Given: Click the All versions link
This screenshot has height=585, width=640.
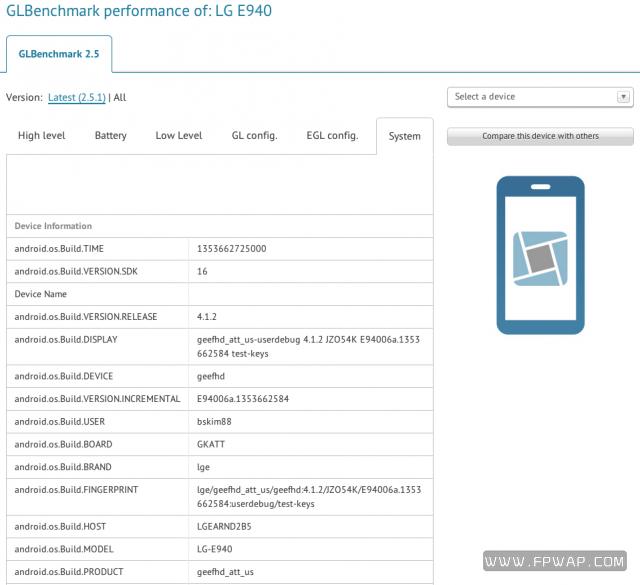Looking at the screenshot, I should point(120,98).
